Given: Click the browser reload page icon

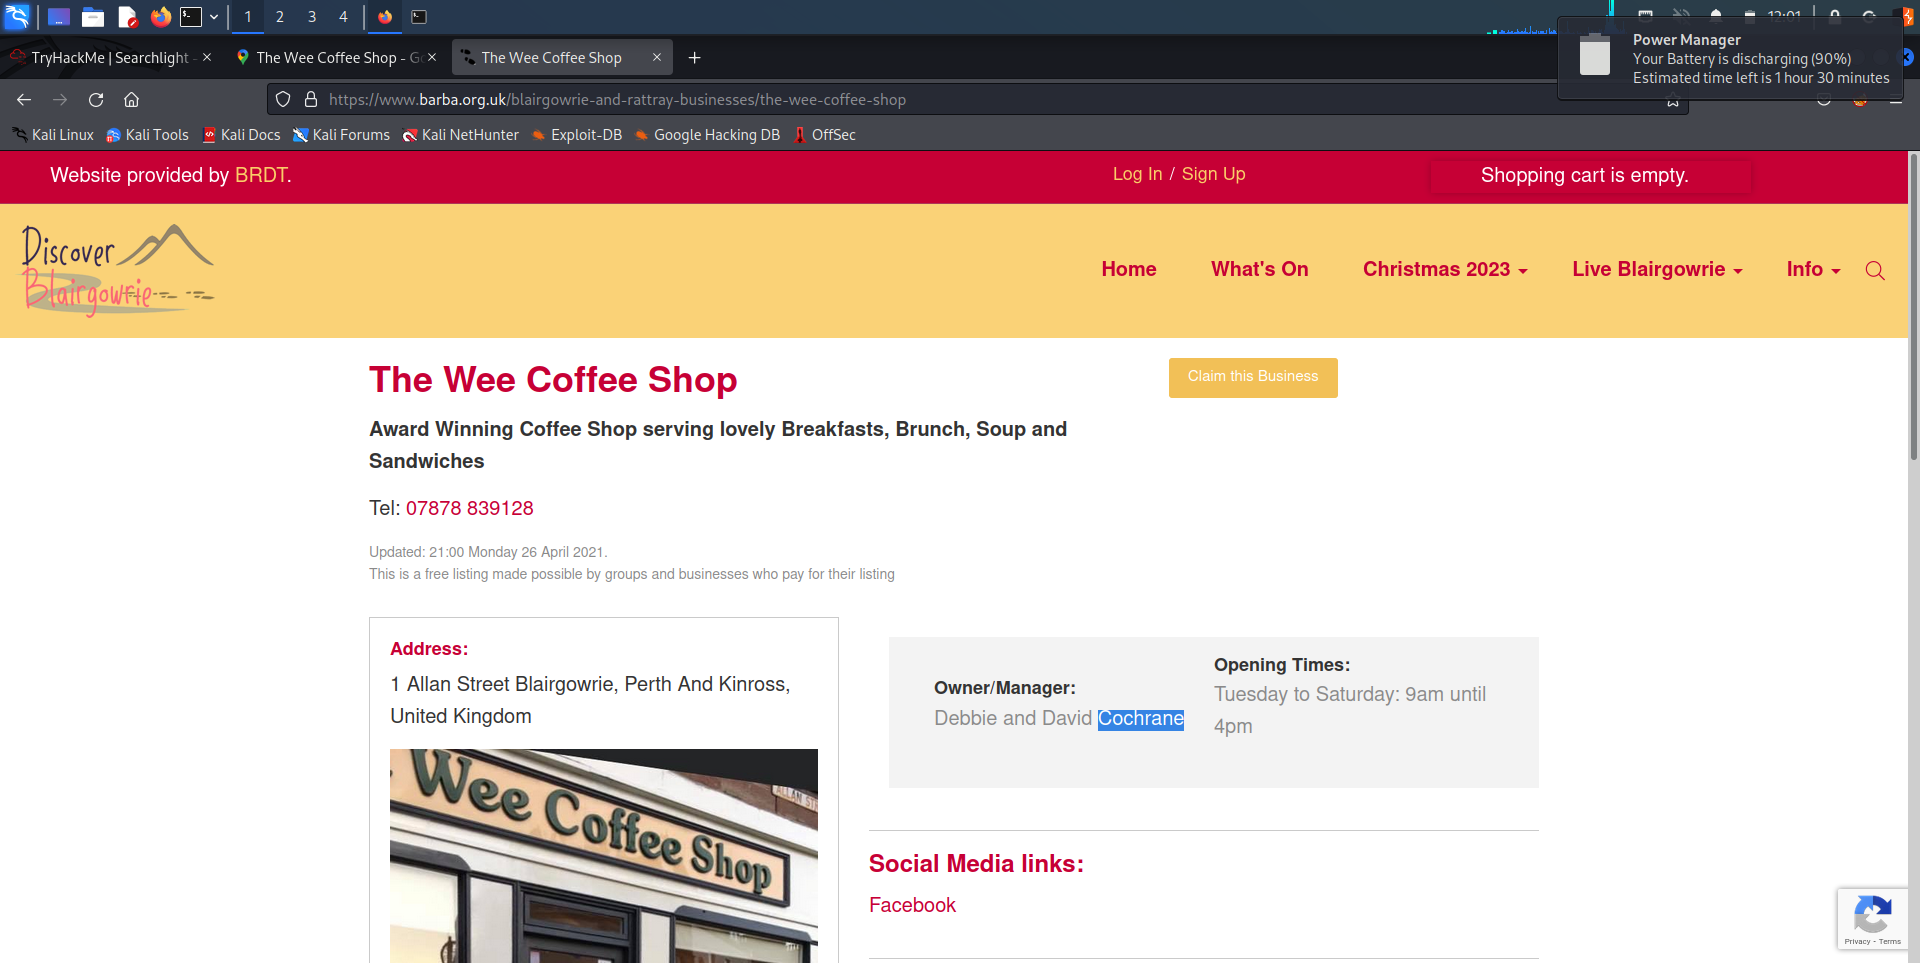Looking at the screenshot, I should pyautogui.click(x=96, y=100).
